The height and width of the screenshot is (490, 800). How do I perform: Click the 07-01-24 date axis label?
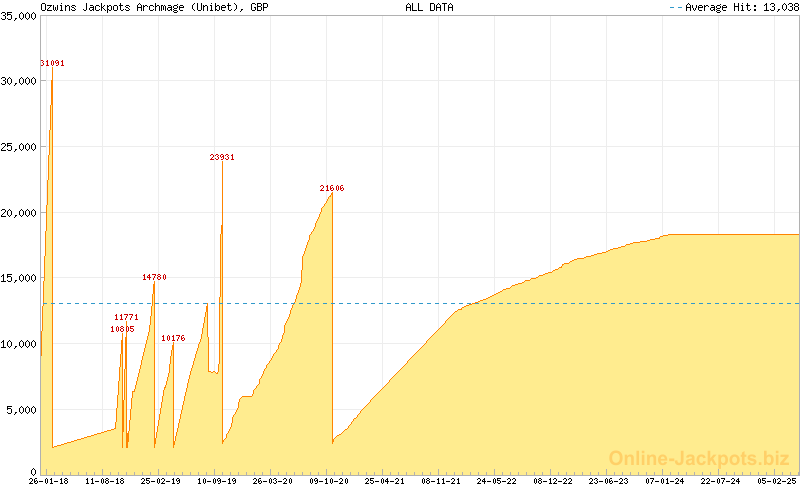coord(664,481)
